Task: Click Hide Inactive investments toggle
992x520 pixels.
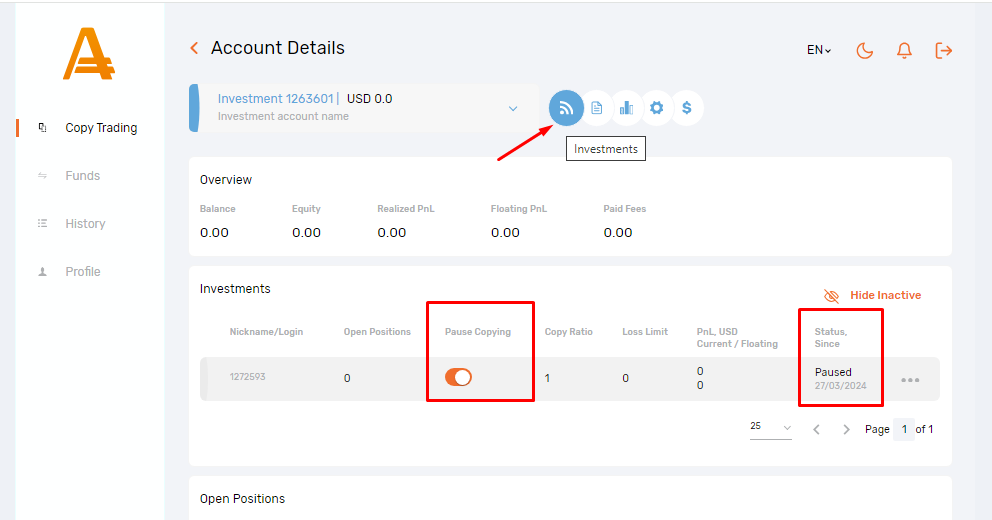Action: (872, 296)
